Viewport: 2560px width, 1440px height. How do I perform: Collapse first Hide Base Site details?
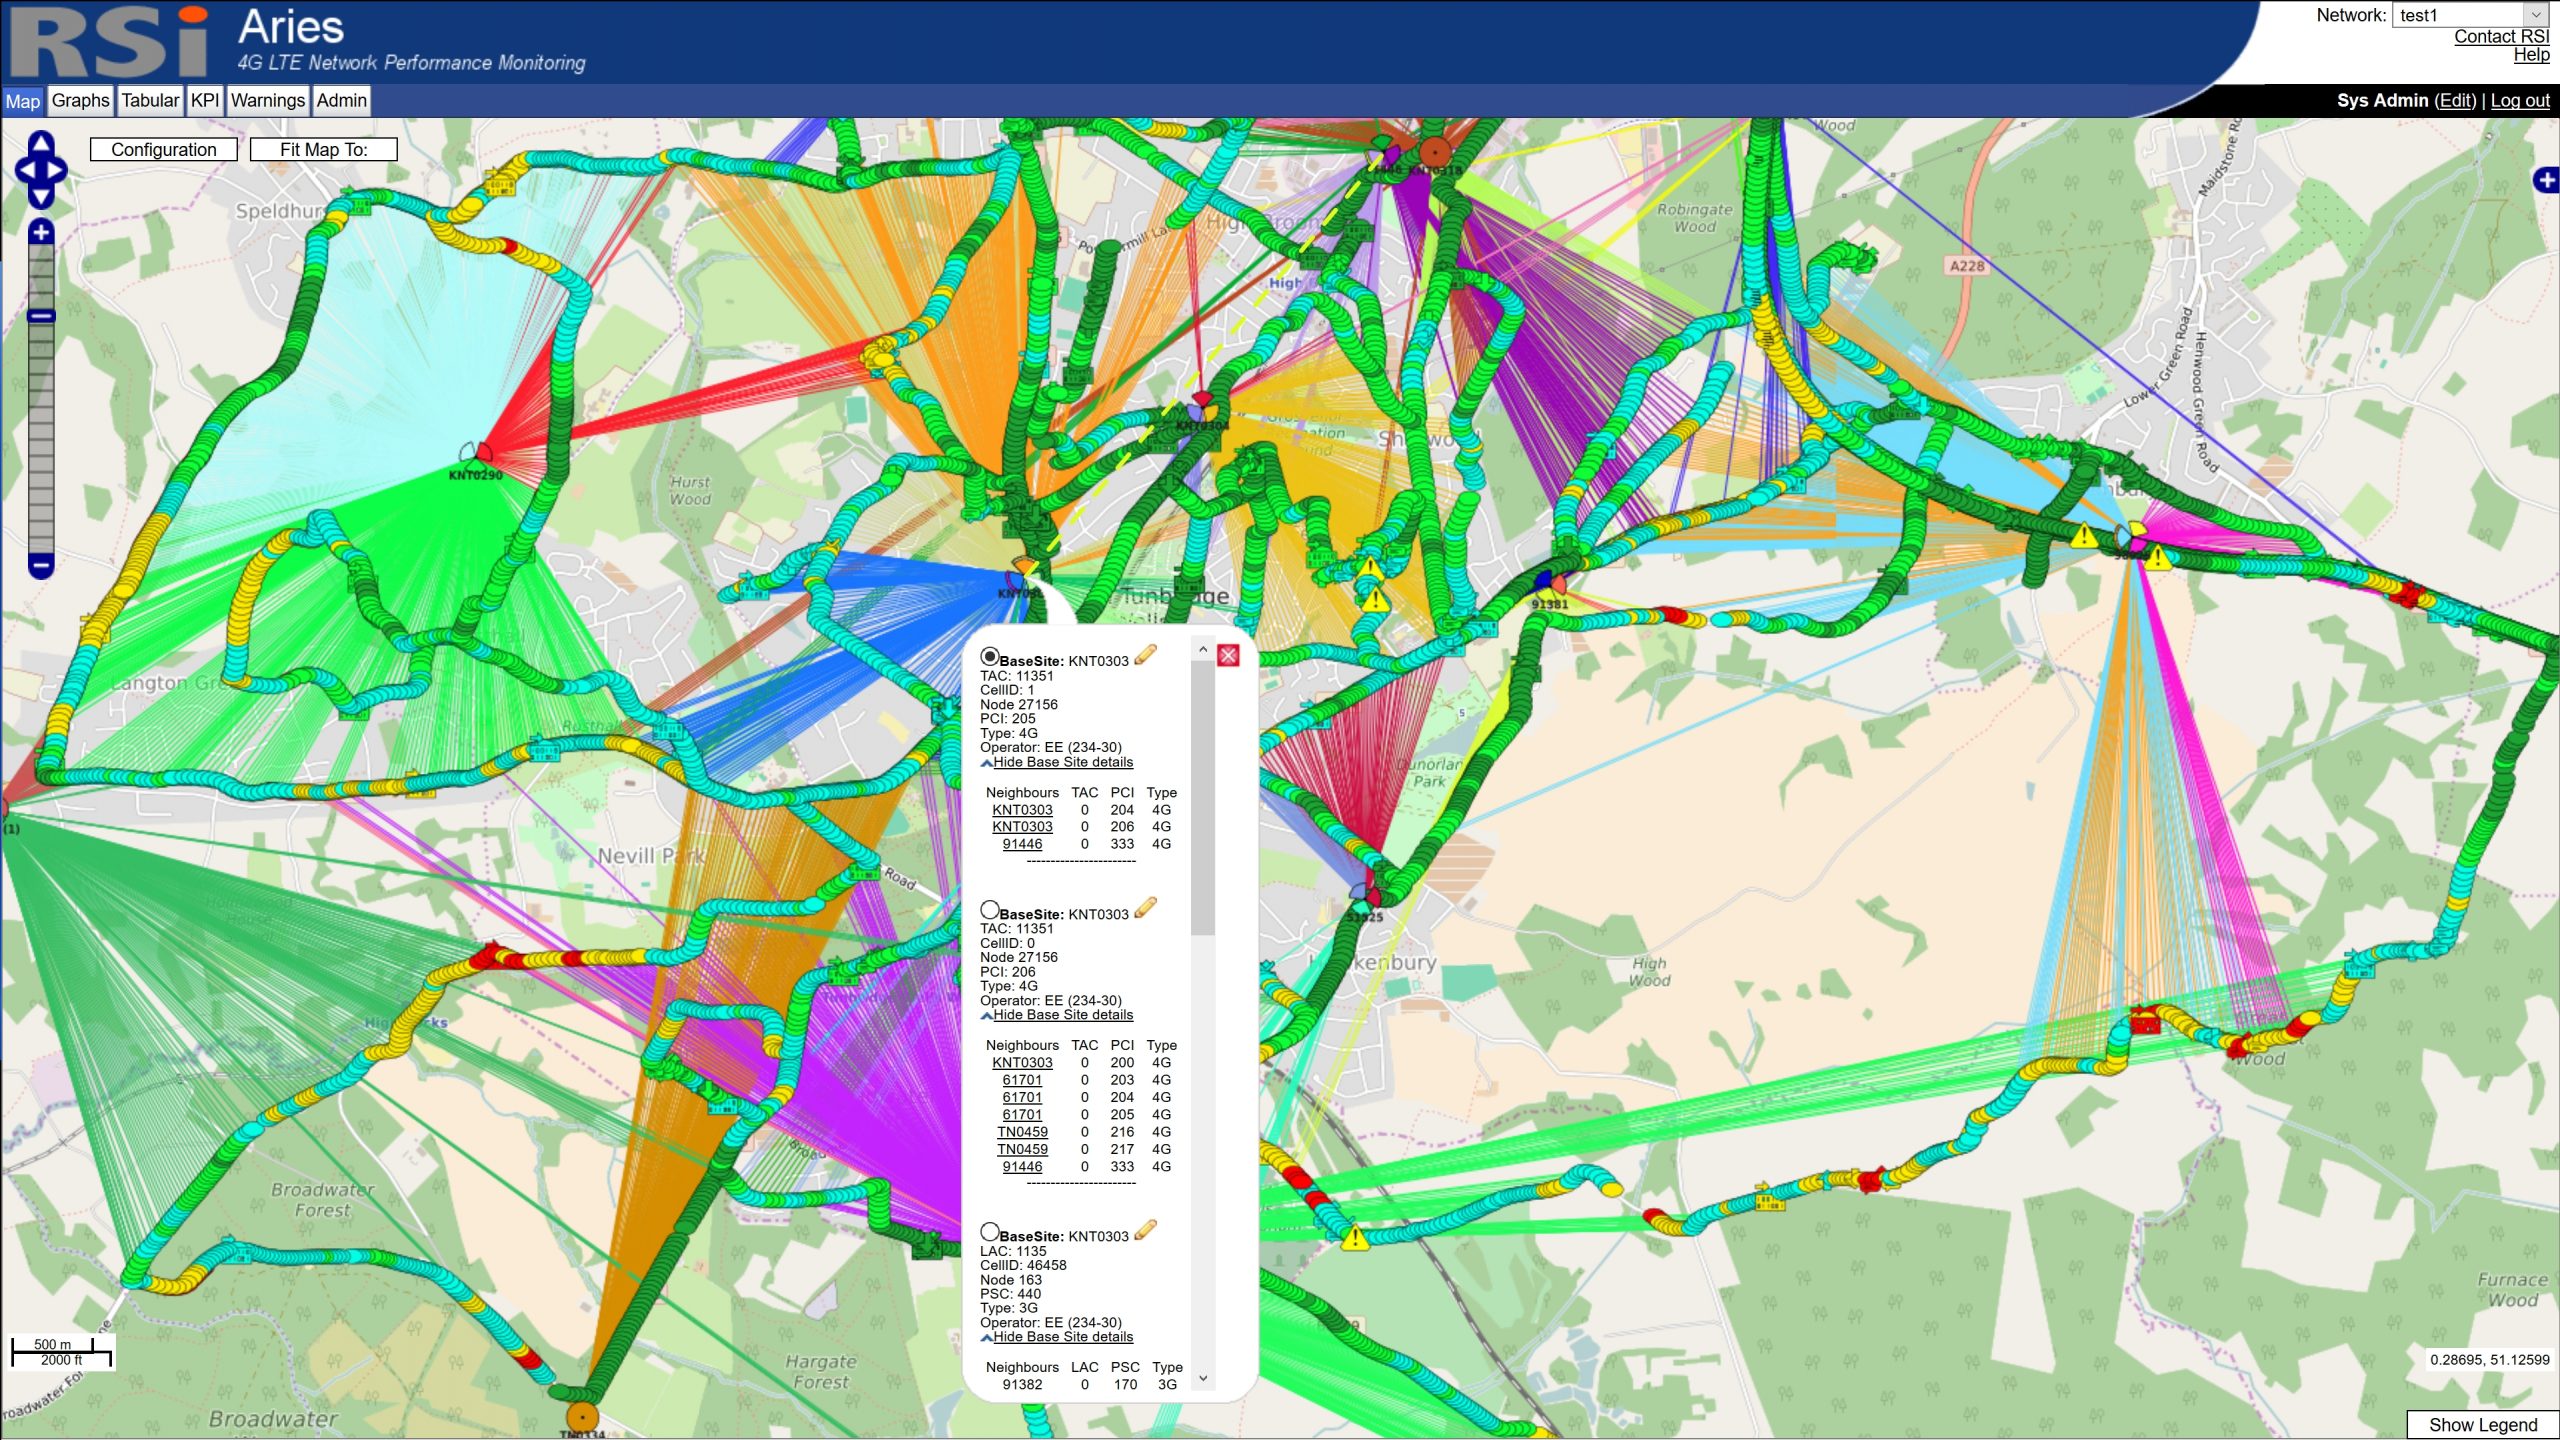[x=1062, y=762]
